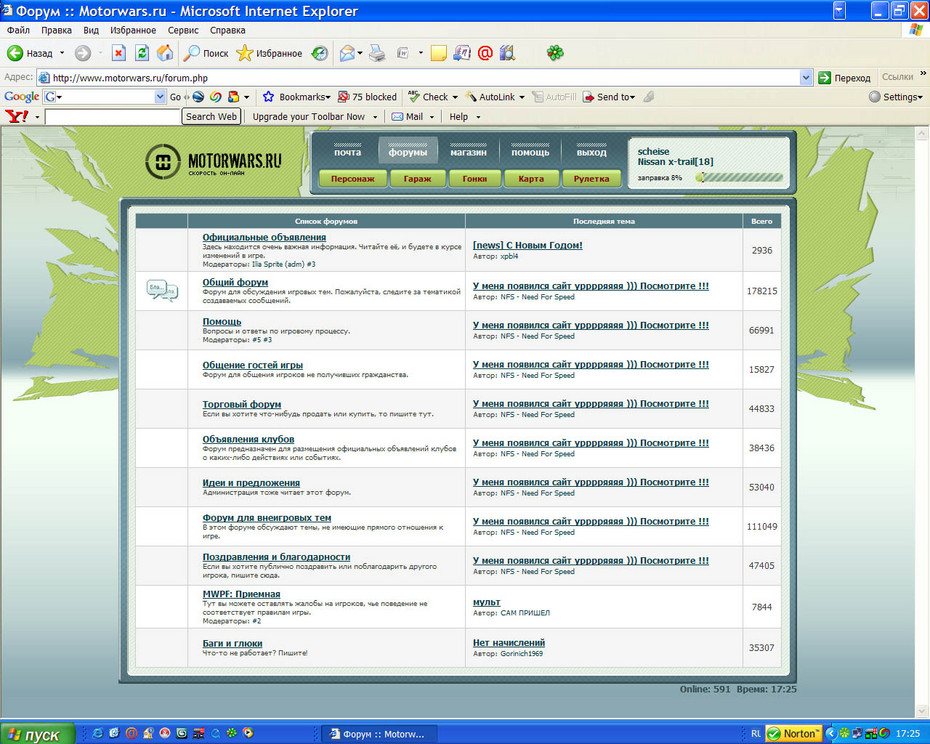Click the yellow note icon in toolbar
Viewport: 930px width, 744px height.
click(x=438, y=53)
